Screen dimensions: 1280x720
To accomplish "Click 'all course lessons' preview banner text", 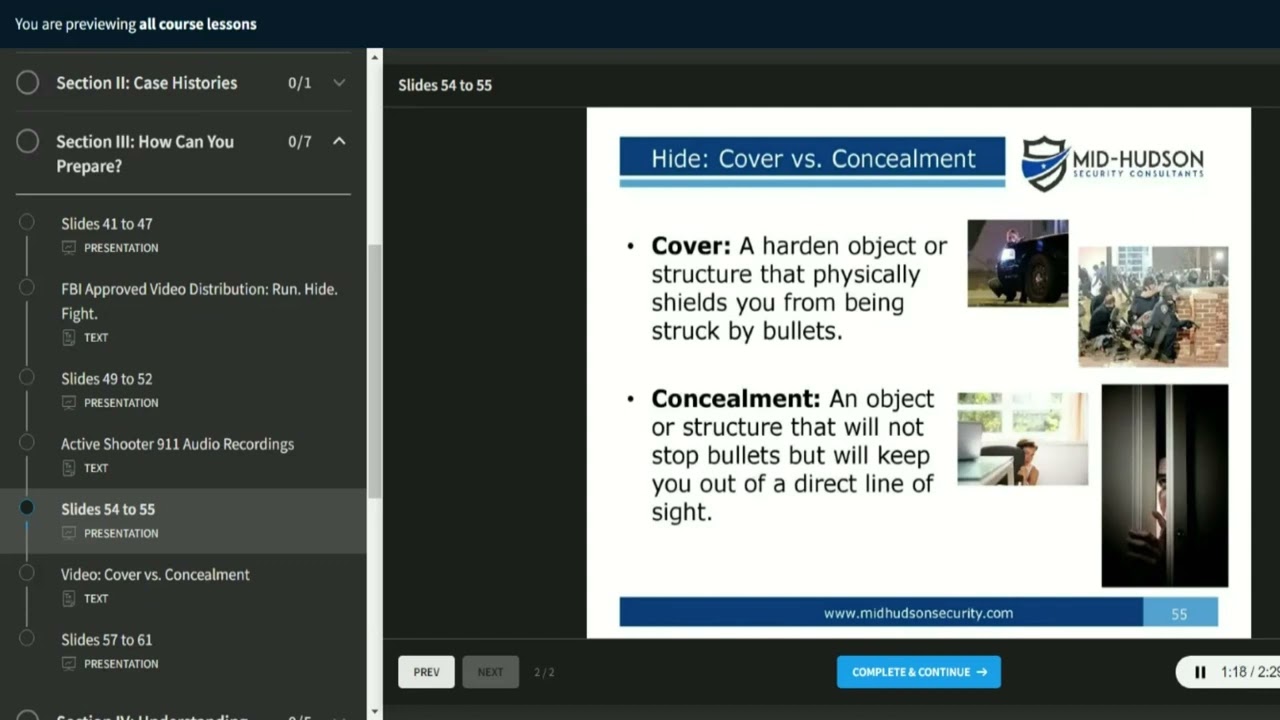I will click(198, 24).
